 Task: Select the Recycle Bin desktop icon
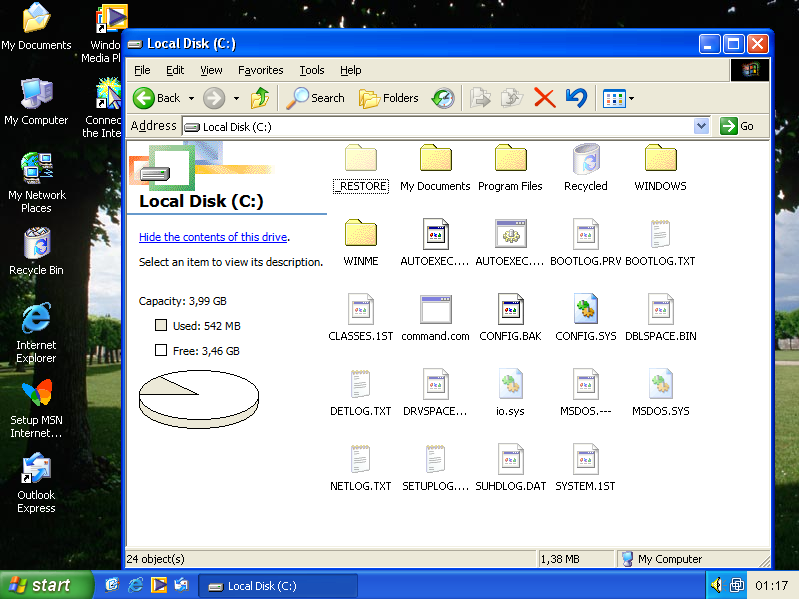[x=36, y=251]
